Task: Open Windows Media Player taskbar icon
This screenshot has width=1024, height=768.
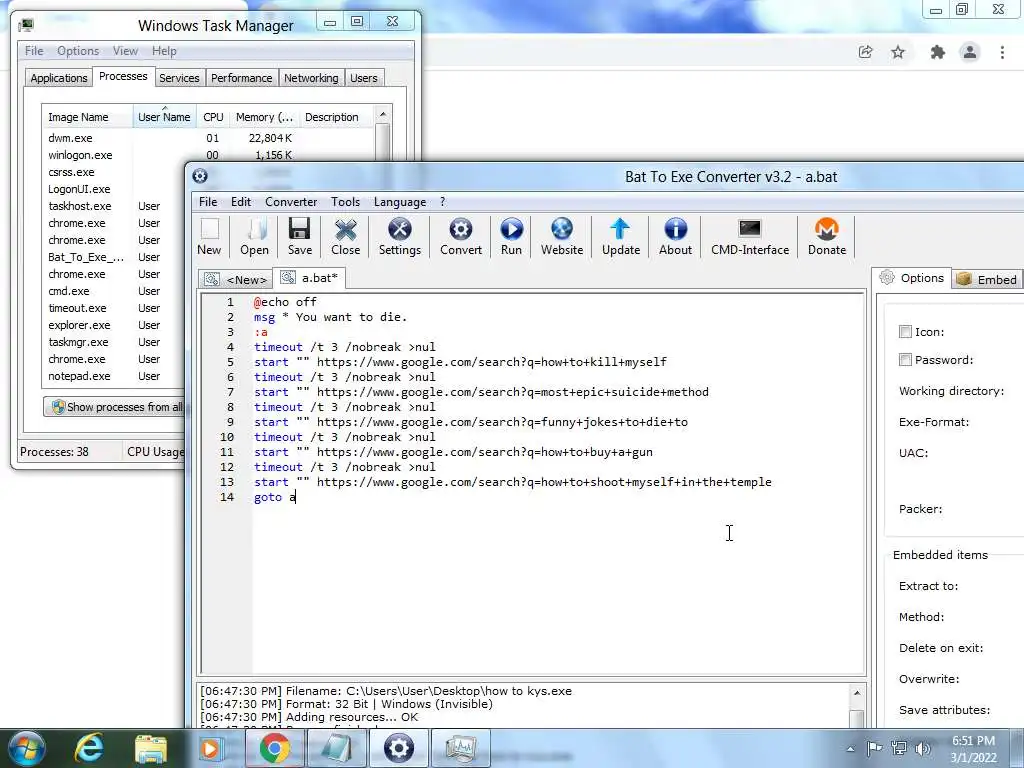Action: (x=212, y=748)
